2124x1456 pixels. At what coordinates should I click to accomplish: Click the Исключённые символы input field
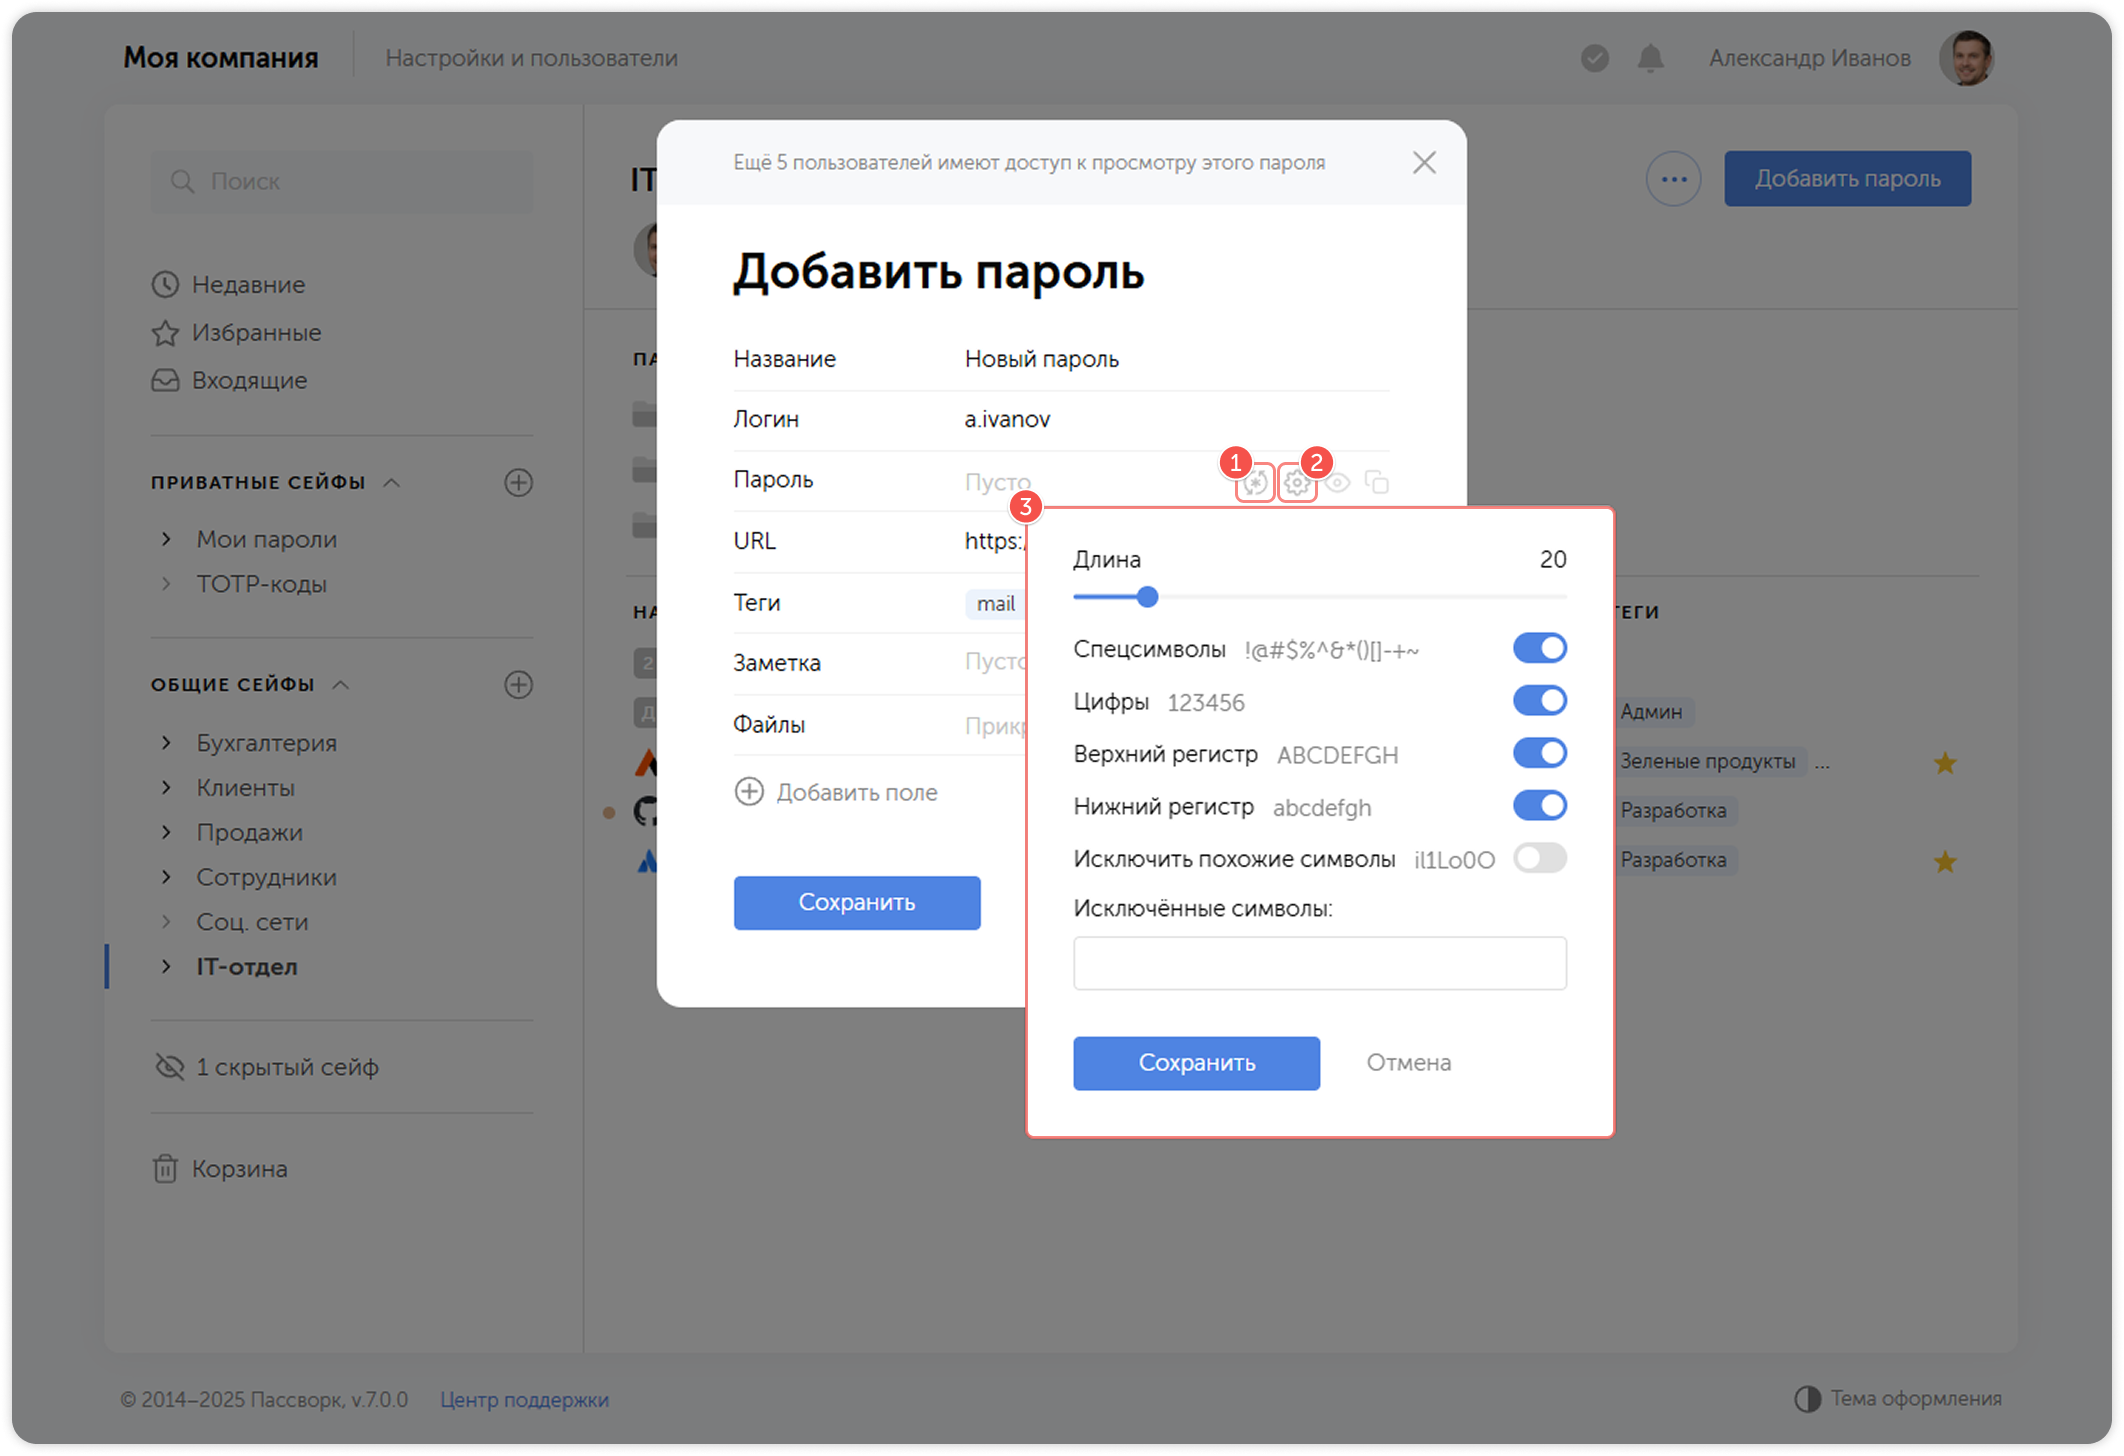(x=1320, y=963)
